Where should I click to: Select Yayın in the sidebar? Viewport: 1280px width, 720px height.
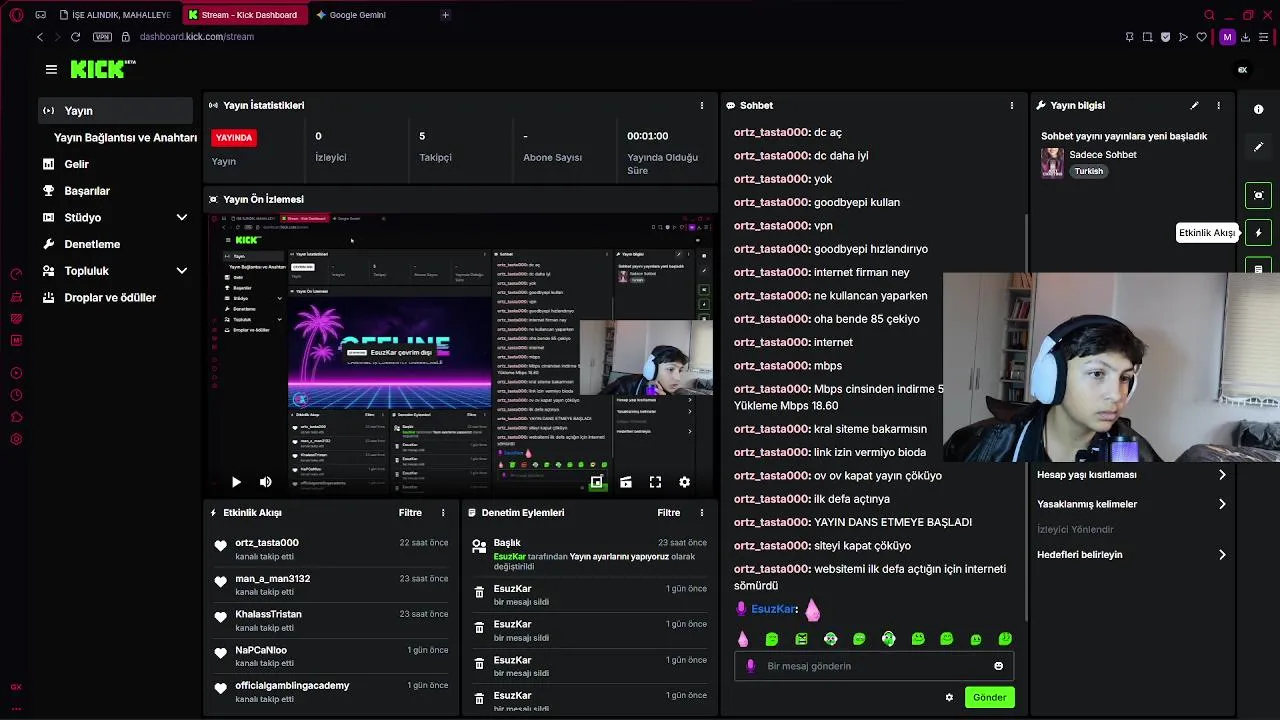coord(115,111)
